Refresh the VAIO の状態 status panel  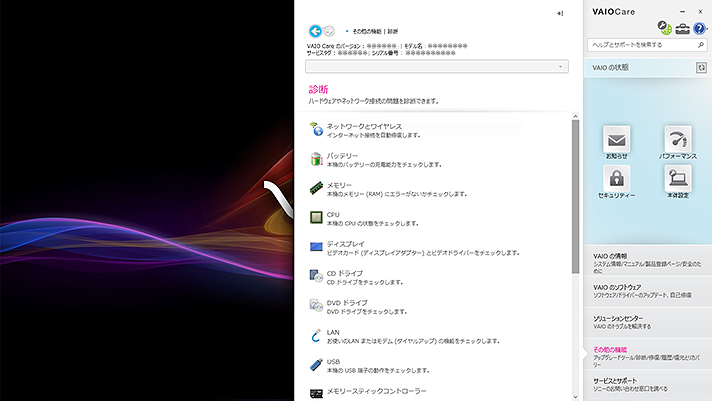click(x=701, y=66)
